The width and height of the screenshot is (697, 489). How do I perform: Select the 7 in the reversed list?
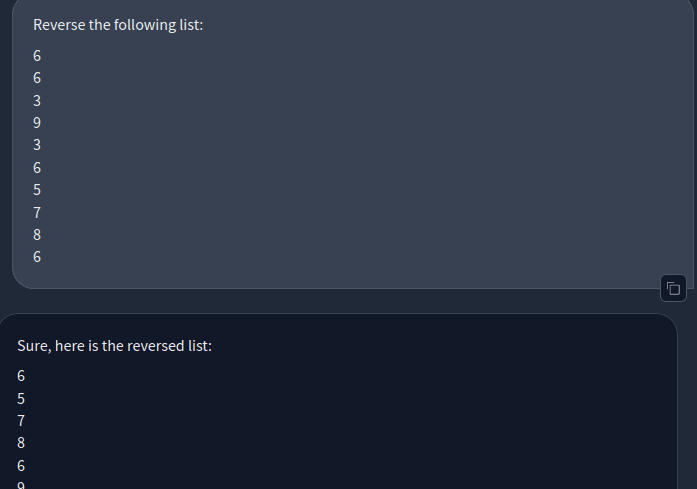click(21, 420)
